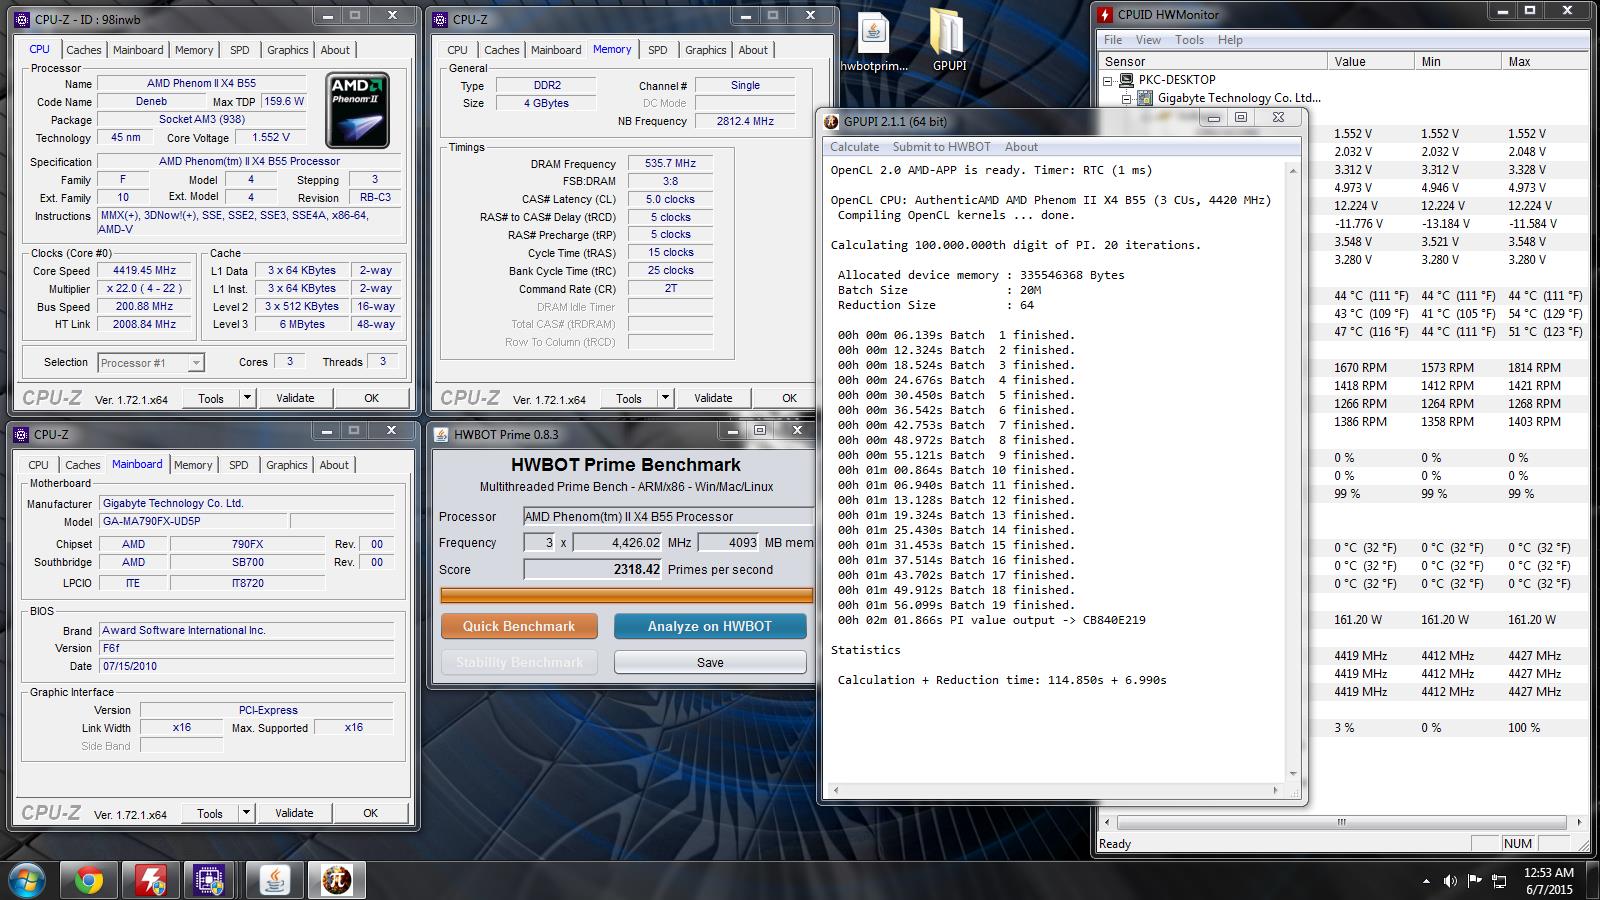Click the Max column header in HWMonitor
The image size is (1600, 900).
1545,61
